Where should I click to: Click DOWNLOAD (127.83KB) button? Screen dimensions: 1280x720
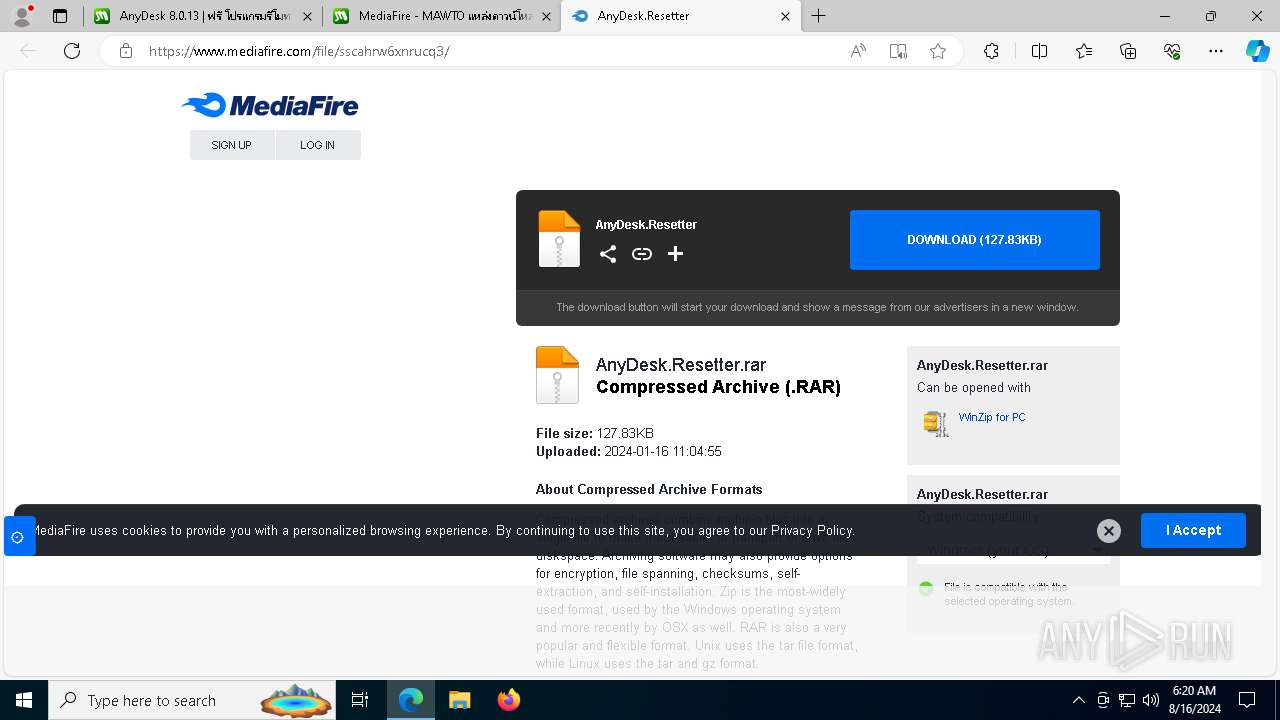pos(975,240)
